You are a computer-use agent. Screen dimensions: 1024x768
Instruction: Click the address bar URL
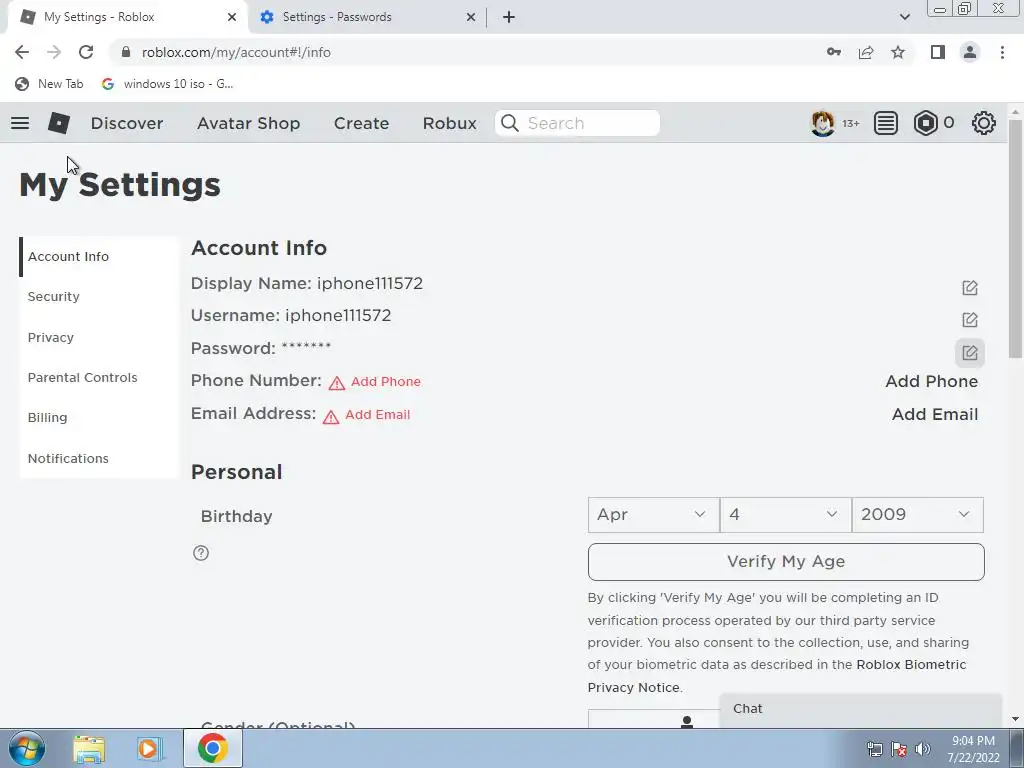click(x=236, y=52)
